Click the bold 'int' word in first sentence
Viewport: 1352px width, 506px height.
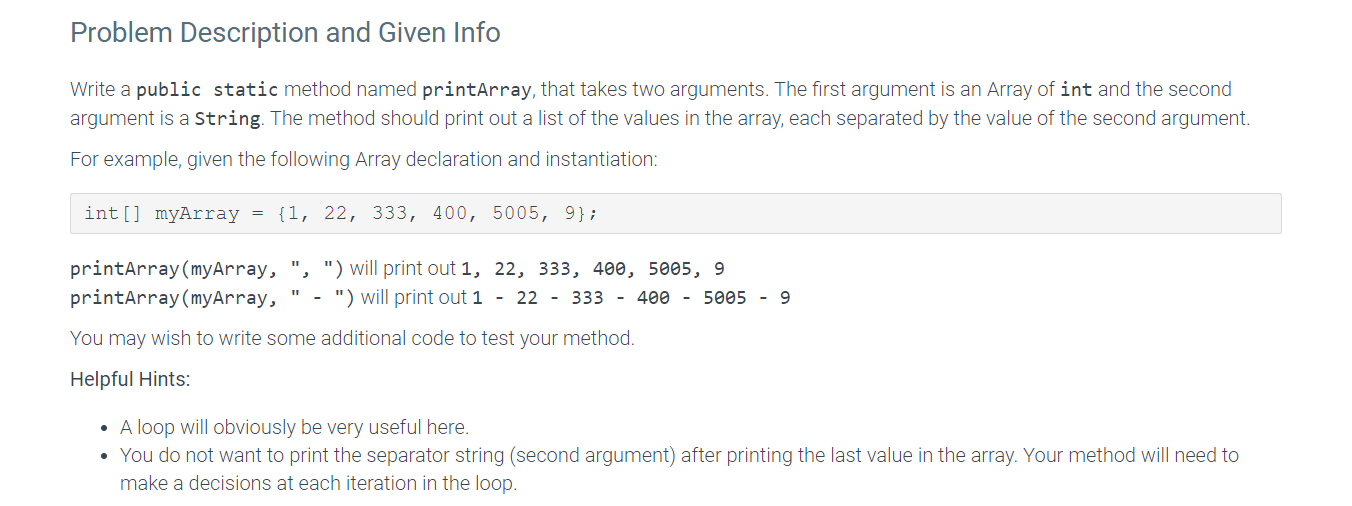[x=1076, y=89]
